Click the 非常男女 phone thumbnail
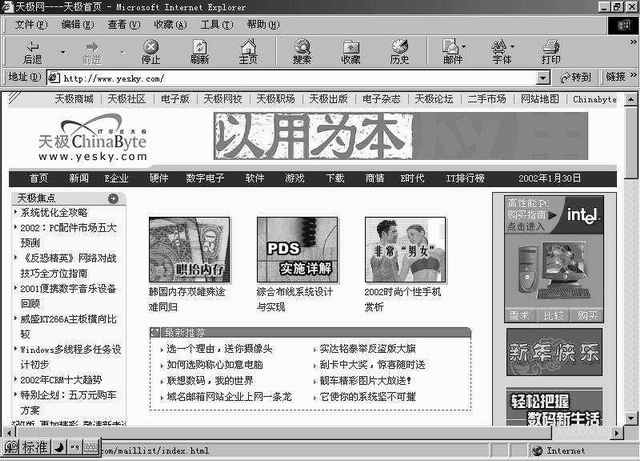 point(405,250)
